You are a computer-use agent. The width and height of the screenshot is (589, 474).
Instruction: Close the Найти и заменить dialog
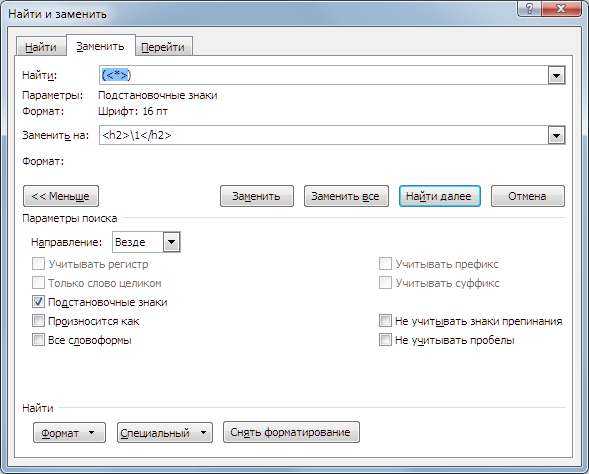[562, 8]
